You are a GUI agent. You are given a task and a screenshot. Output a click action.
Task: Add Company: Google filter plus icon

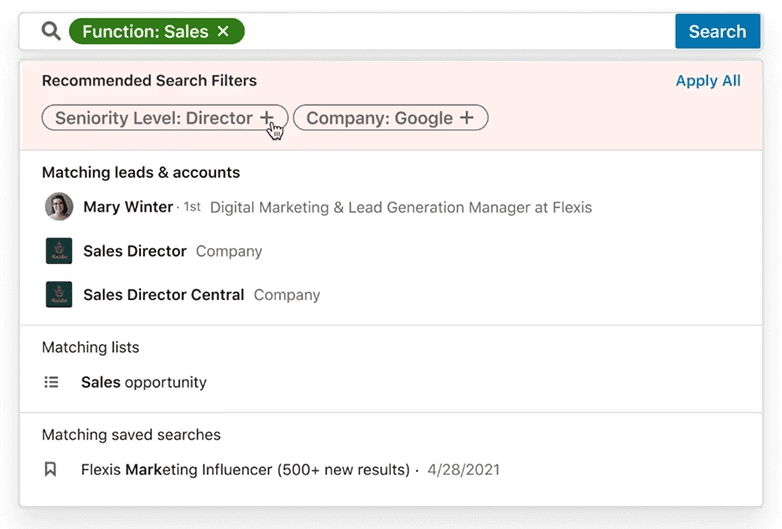coord(466,118)
